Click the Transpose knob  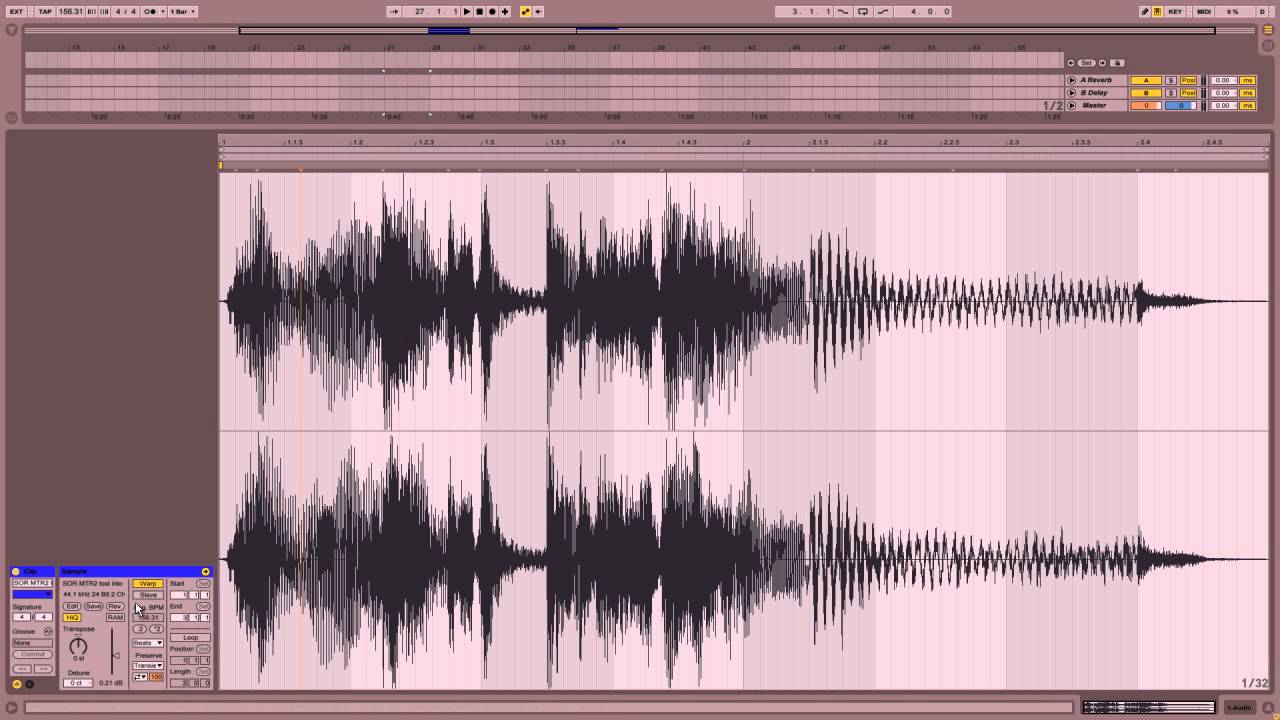[x=78, y=646]
